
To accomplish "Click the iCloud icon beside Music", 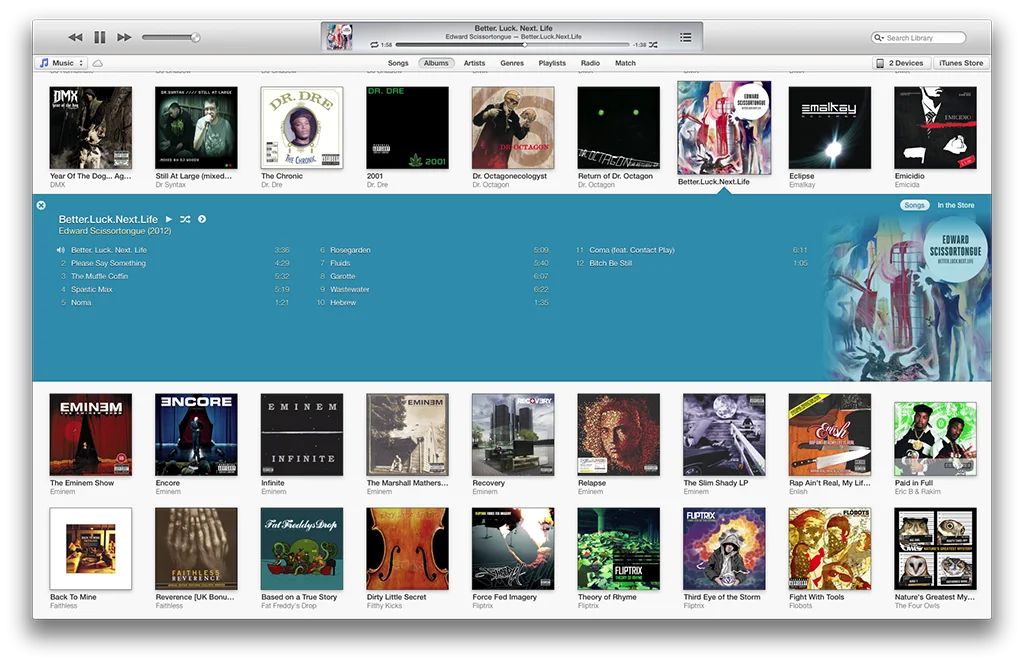I will click(x=98, y=63).
